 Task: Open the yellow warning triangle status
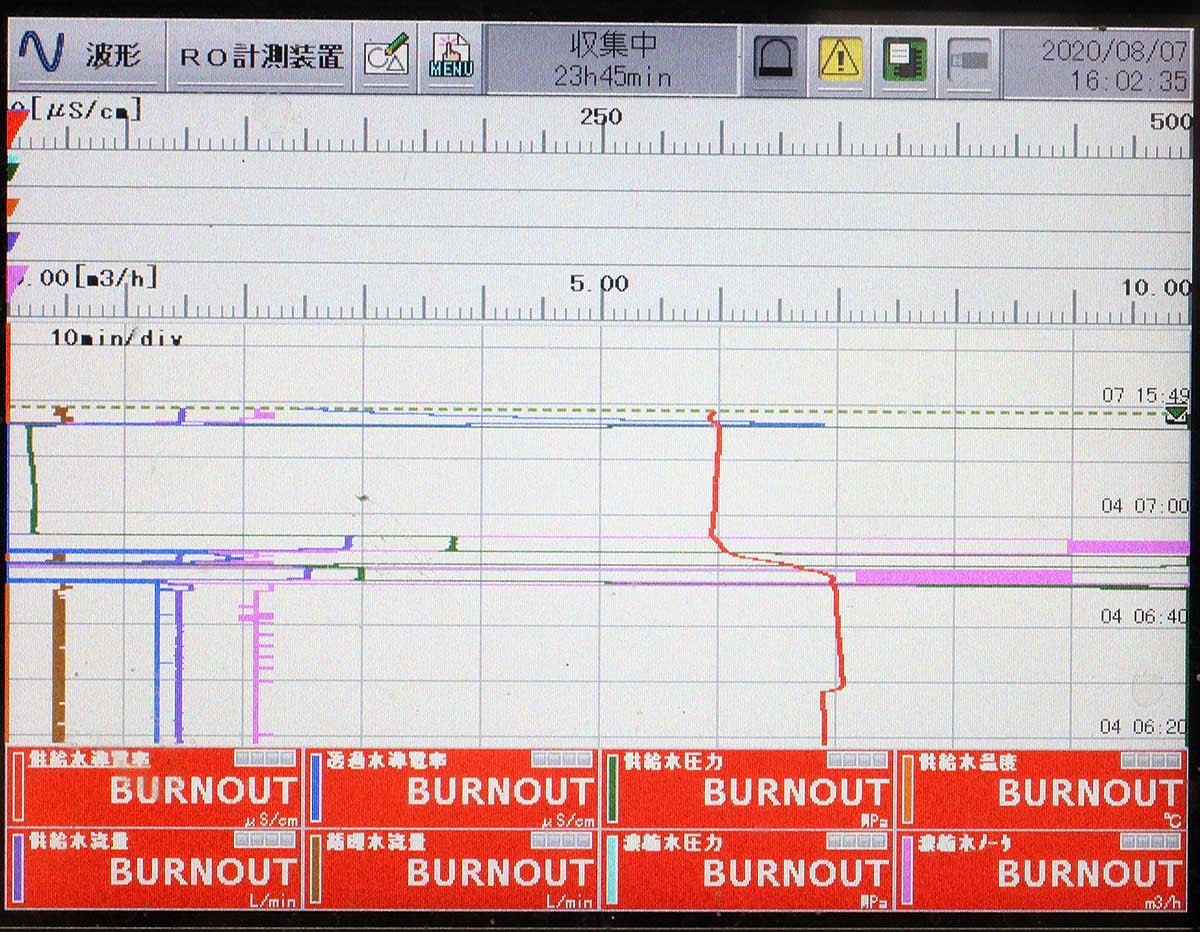pos(840,58)
